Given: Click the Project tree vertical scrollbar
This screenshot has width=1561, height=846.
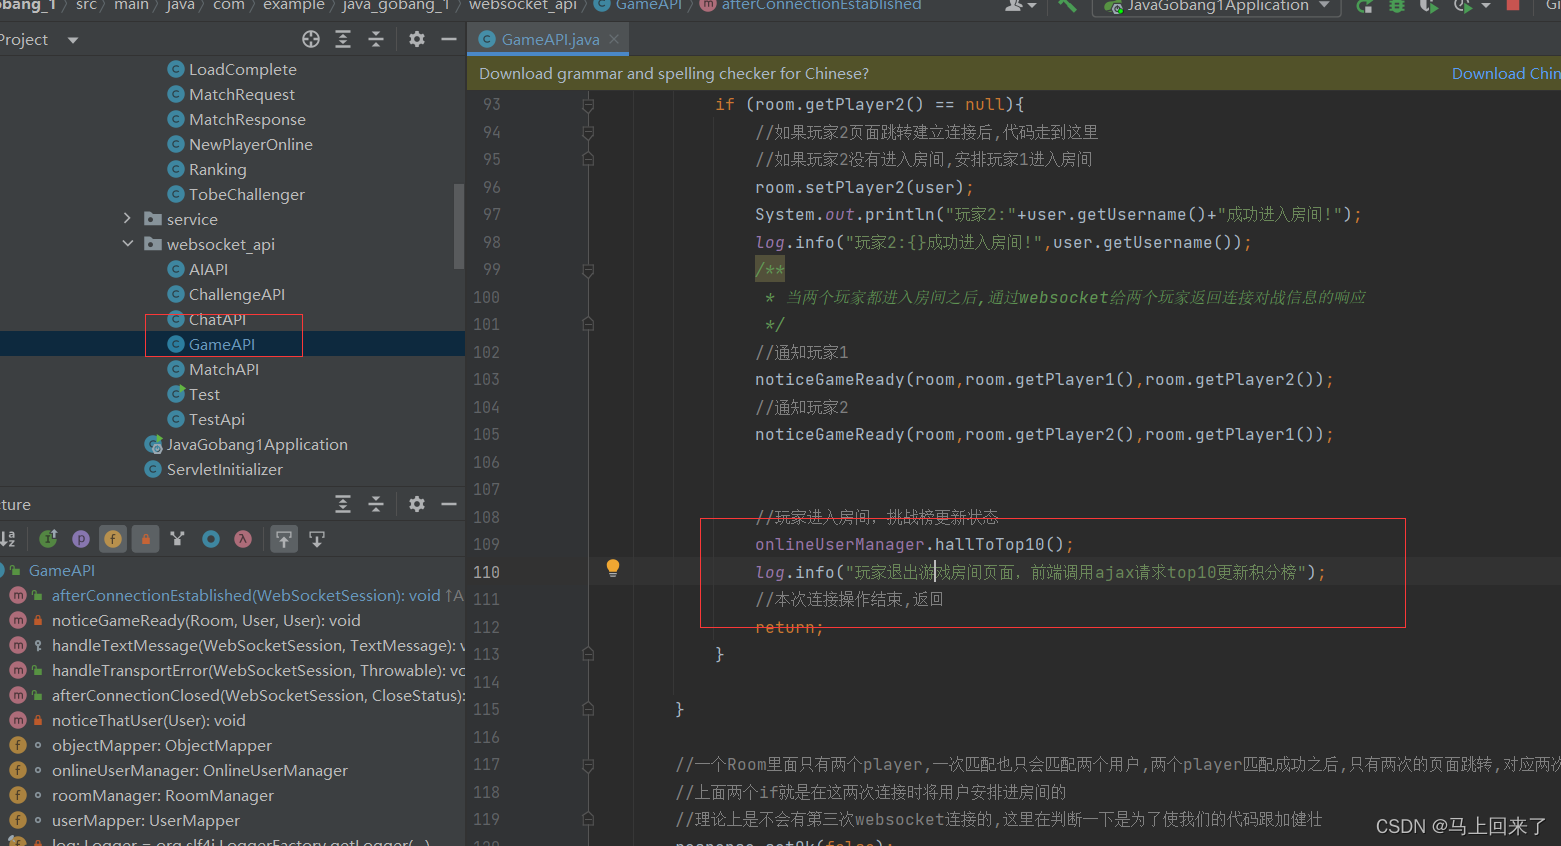Looking at the screenshot, I should [459, 226].
